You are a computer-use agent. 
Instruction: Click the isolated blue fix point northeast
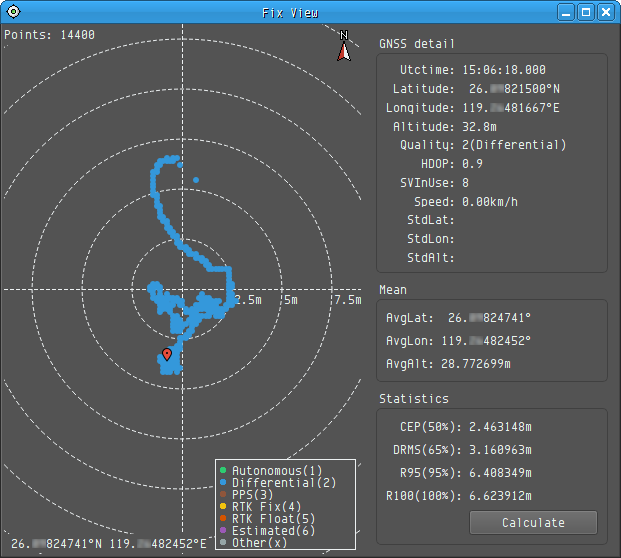196,180
